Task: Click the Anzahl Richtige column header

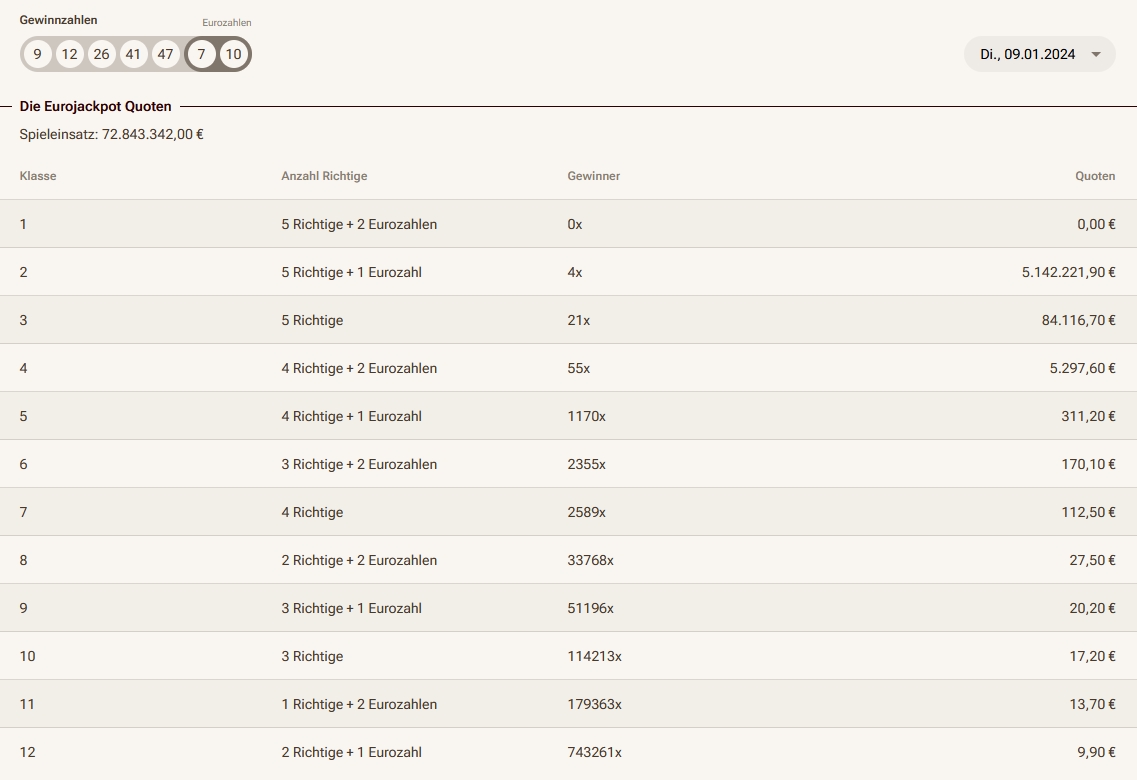Action: click(324, 176)
